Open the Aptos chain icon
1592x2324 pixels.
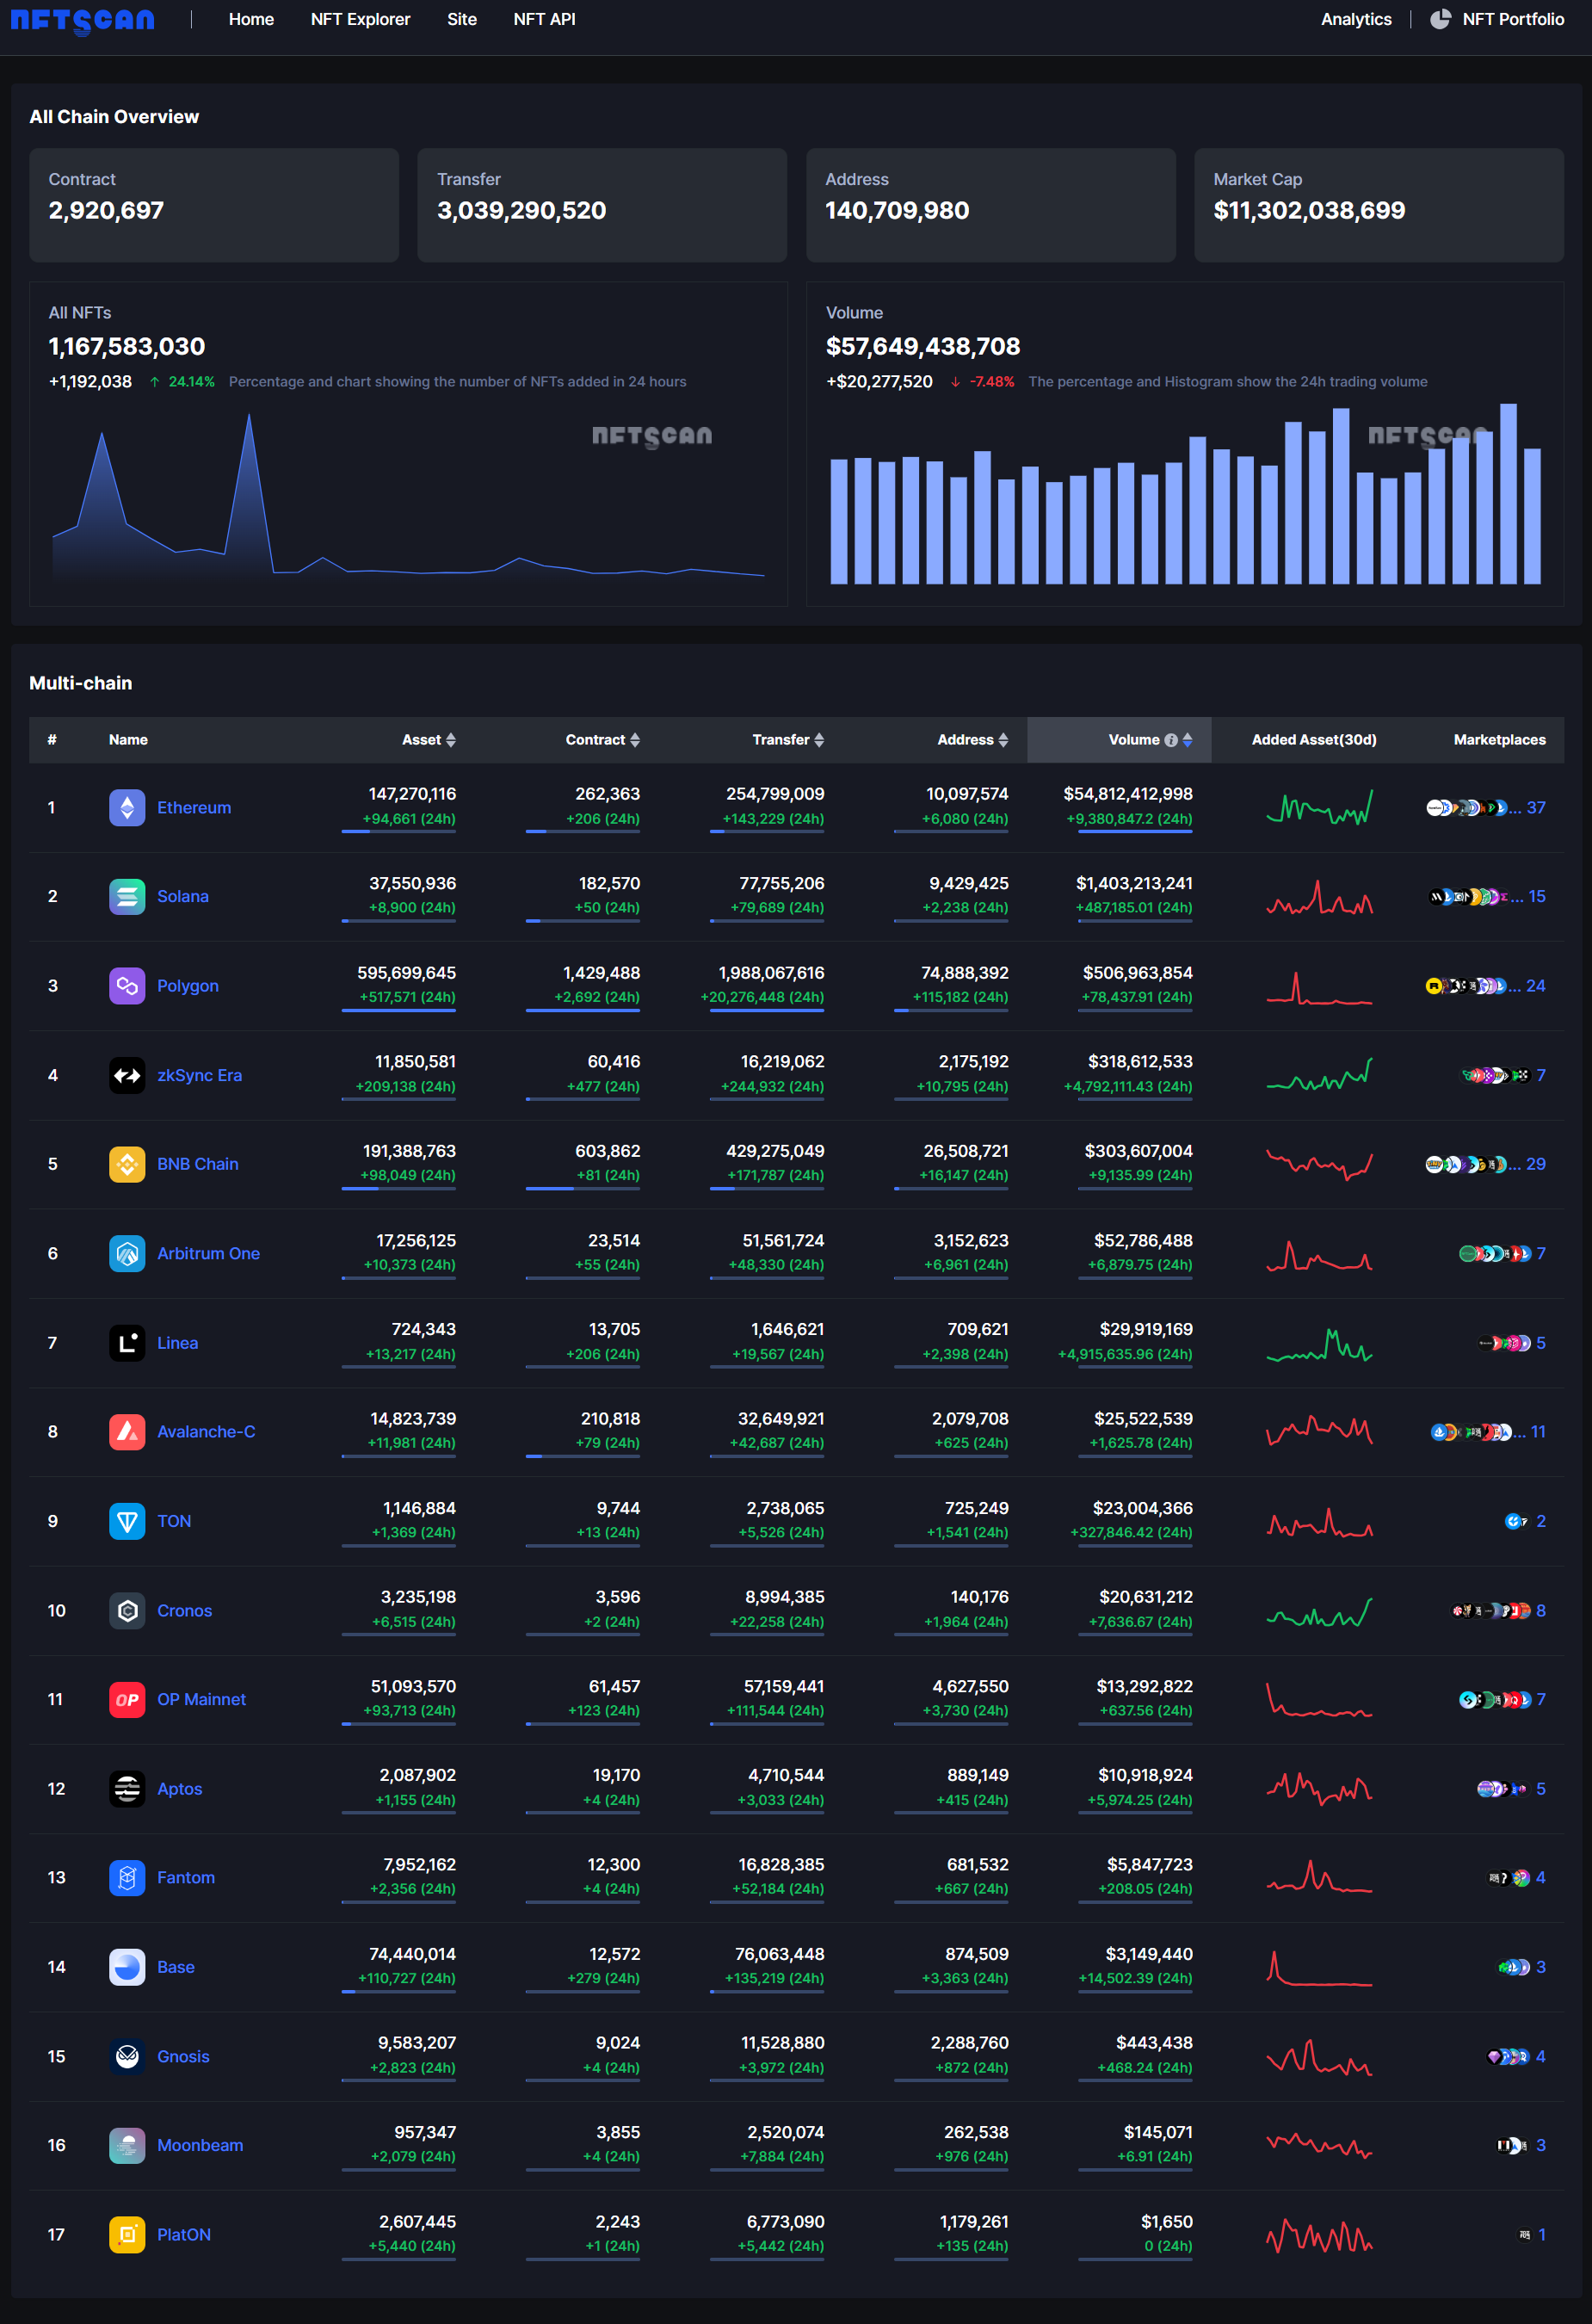[127, 1789]
